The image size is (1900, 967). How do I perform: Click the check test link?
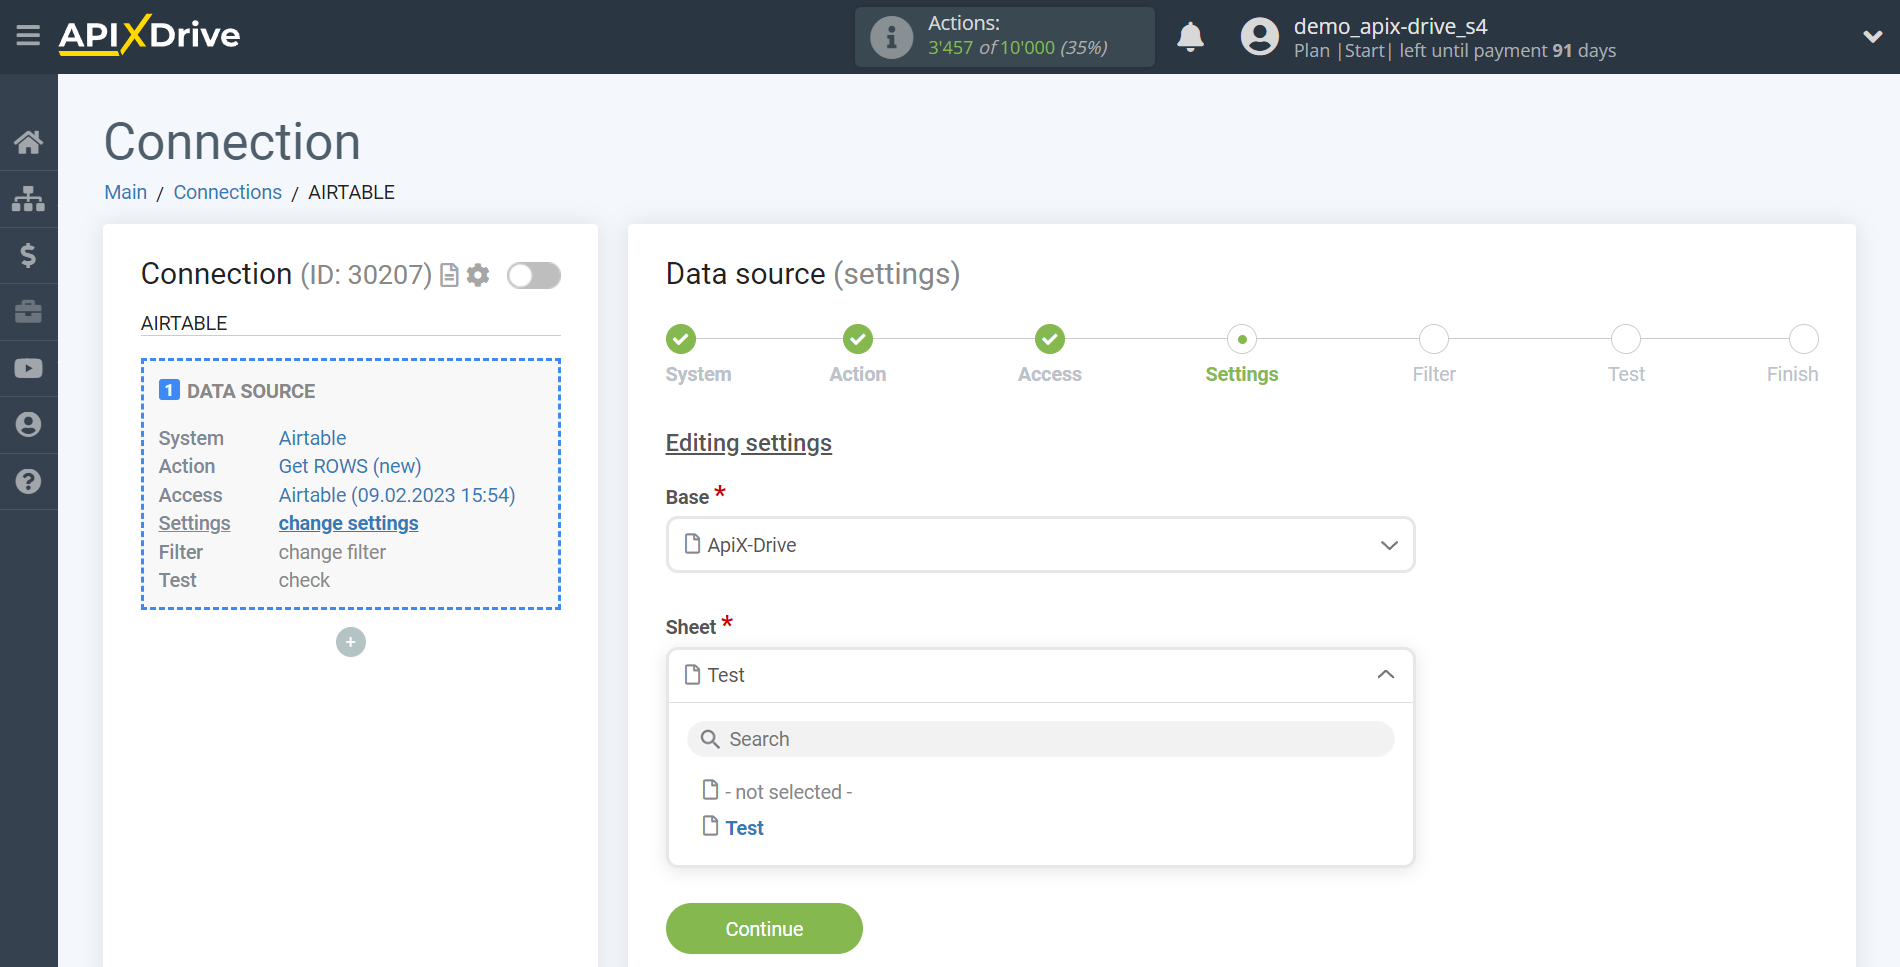click(x=304, y=580)
